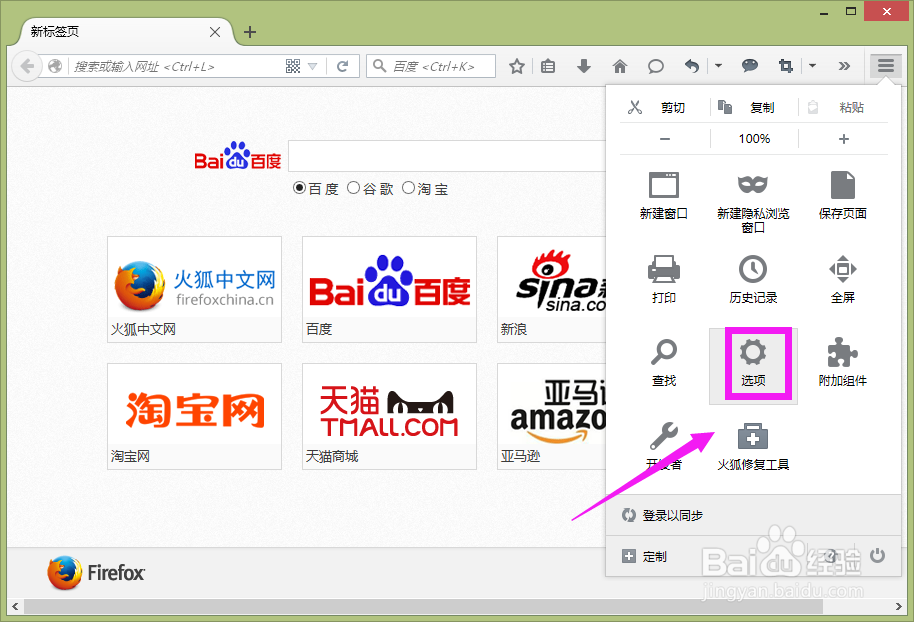914x622 pixels.
Task: Open the 百度 site thumbnail
Action: click(389, 289)
